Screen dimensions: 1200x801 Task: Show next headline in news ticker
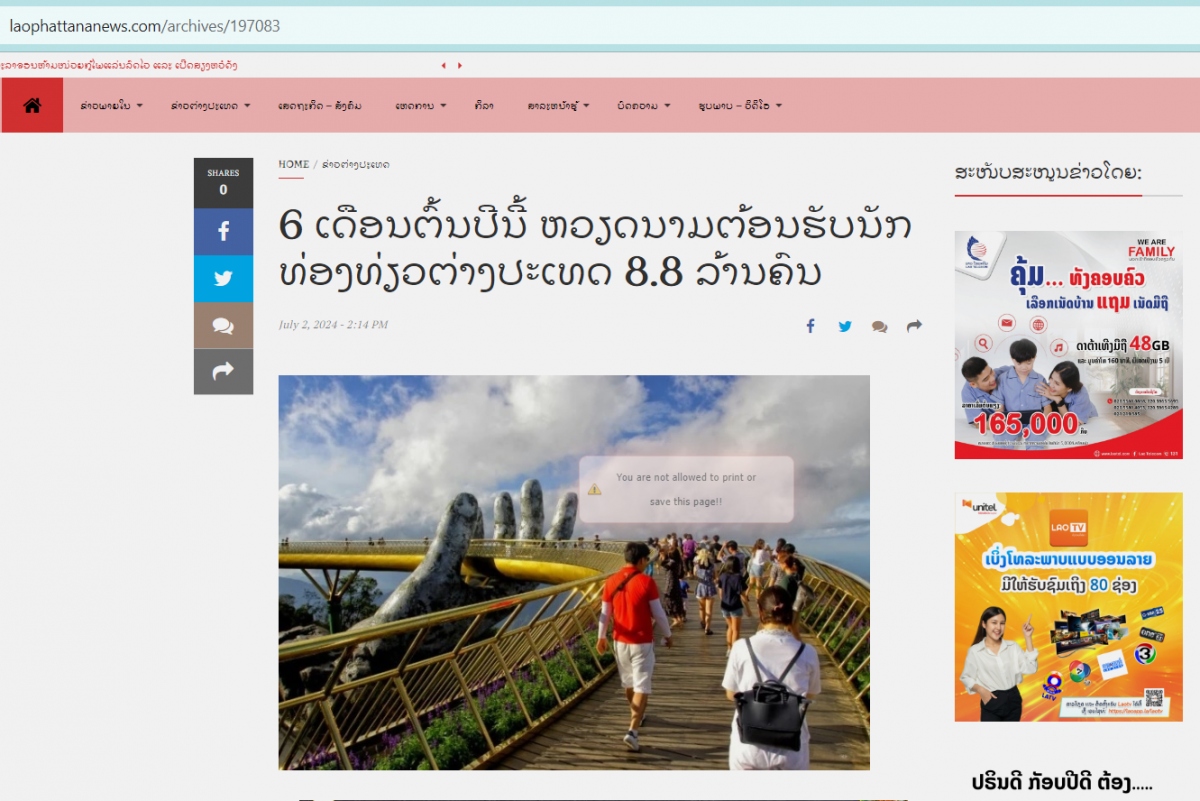[x=460, y=66]
